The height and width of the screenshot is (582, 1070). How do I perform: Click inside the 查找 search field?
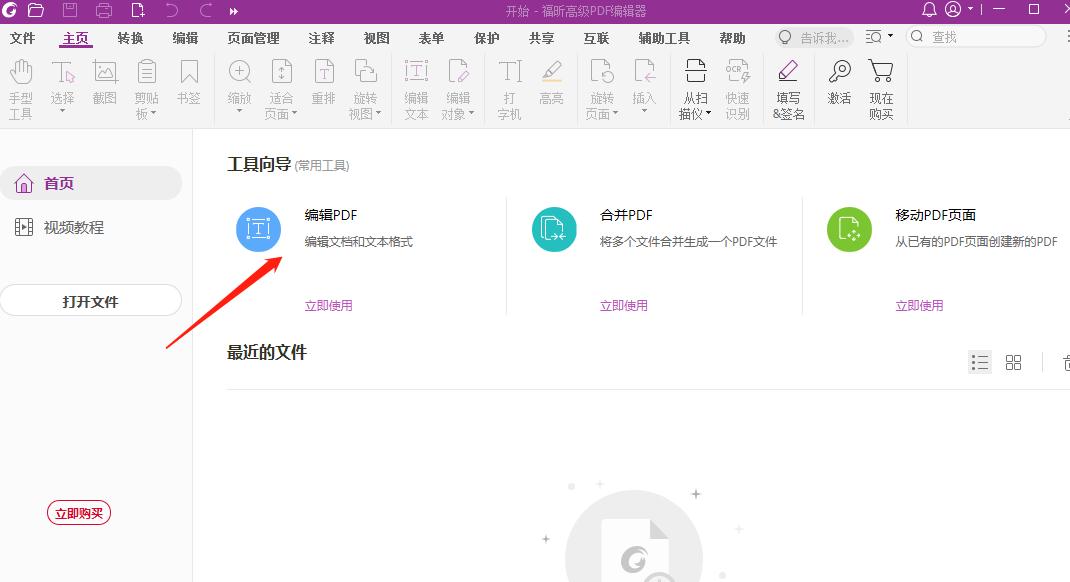(975, 36)
